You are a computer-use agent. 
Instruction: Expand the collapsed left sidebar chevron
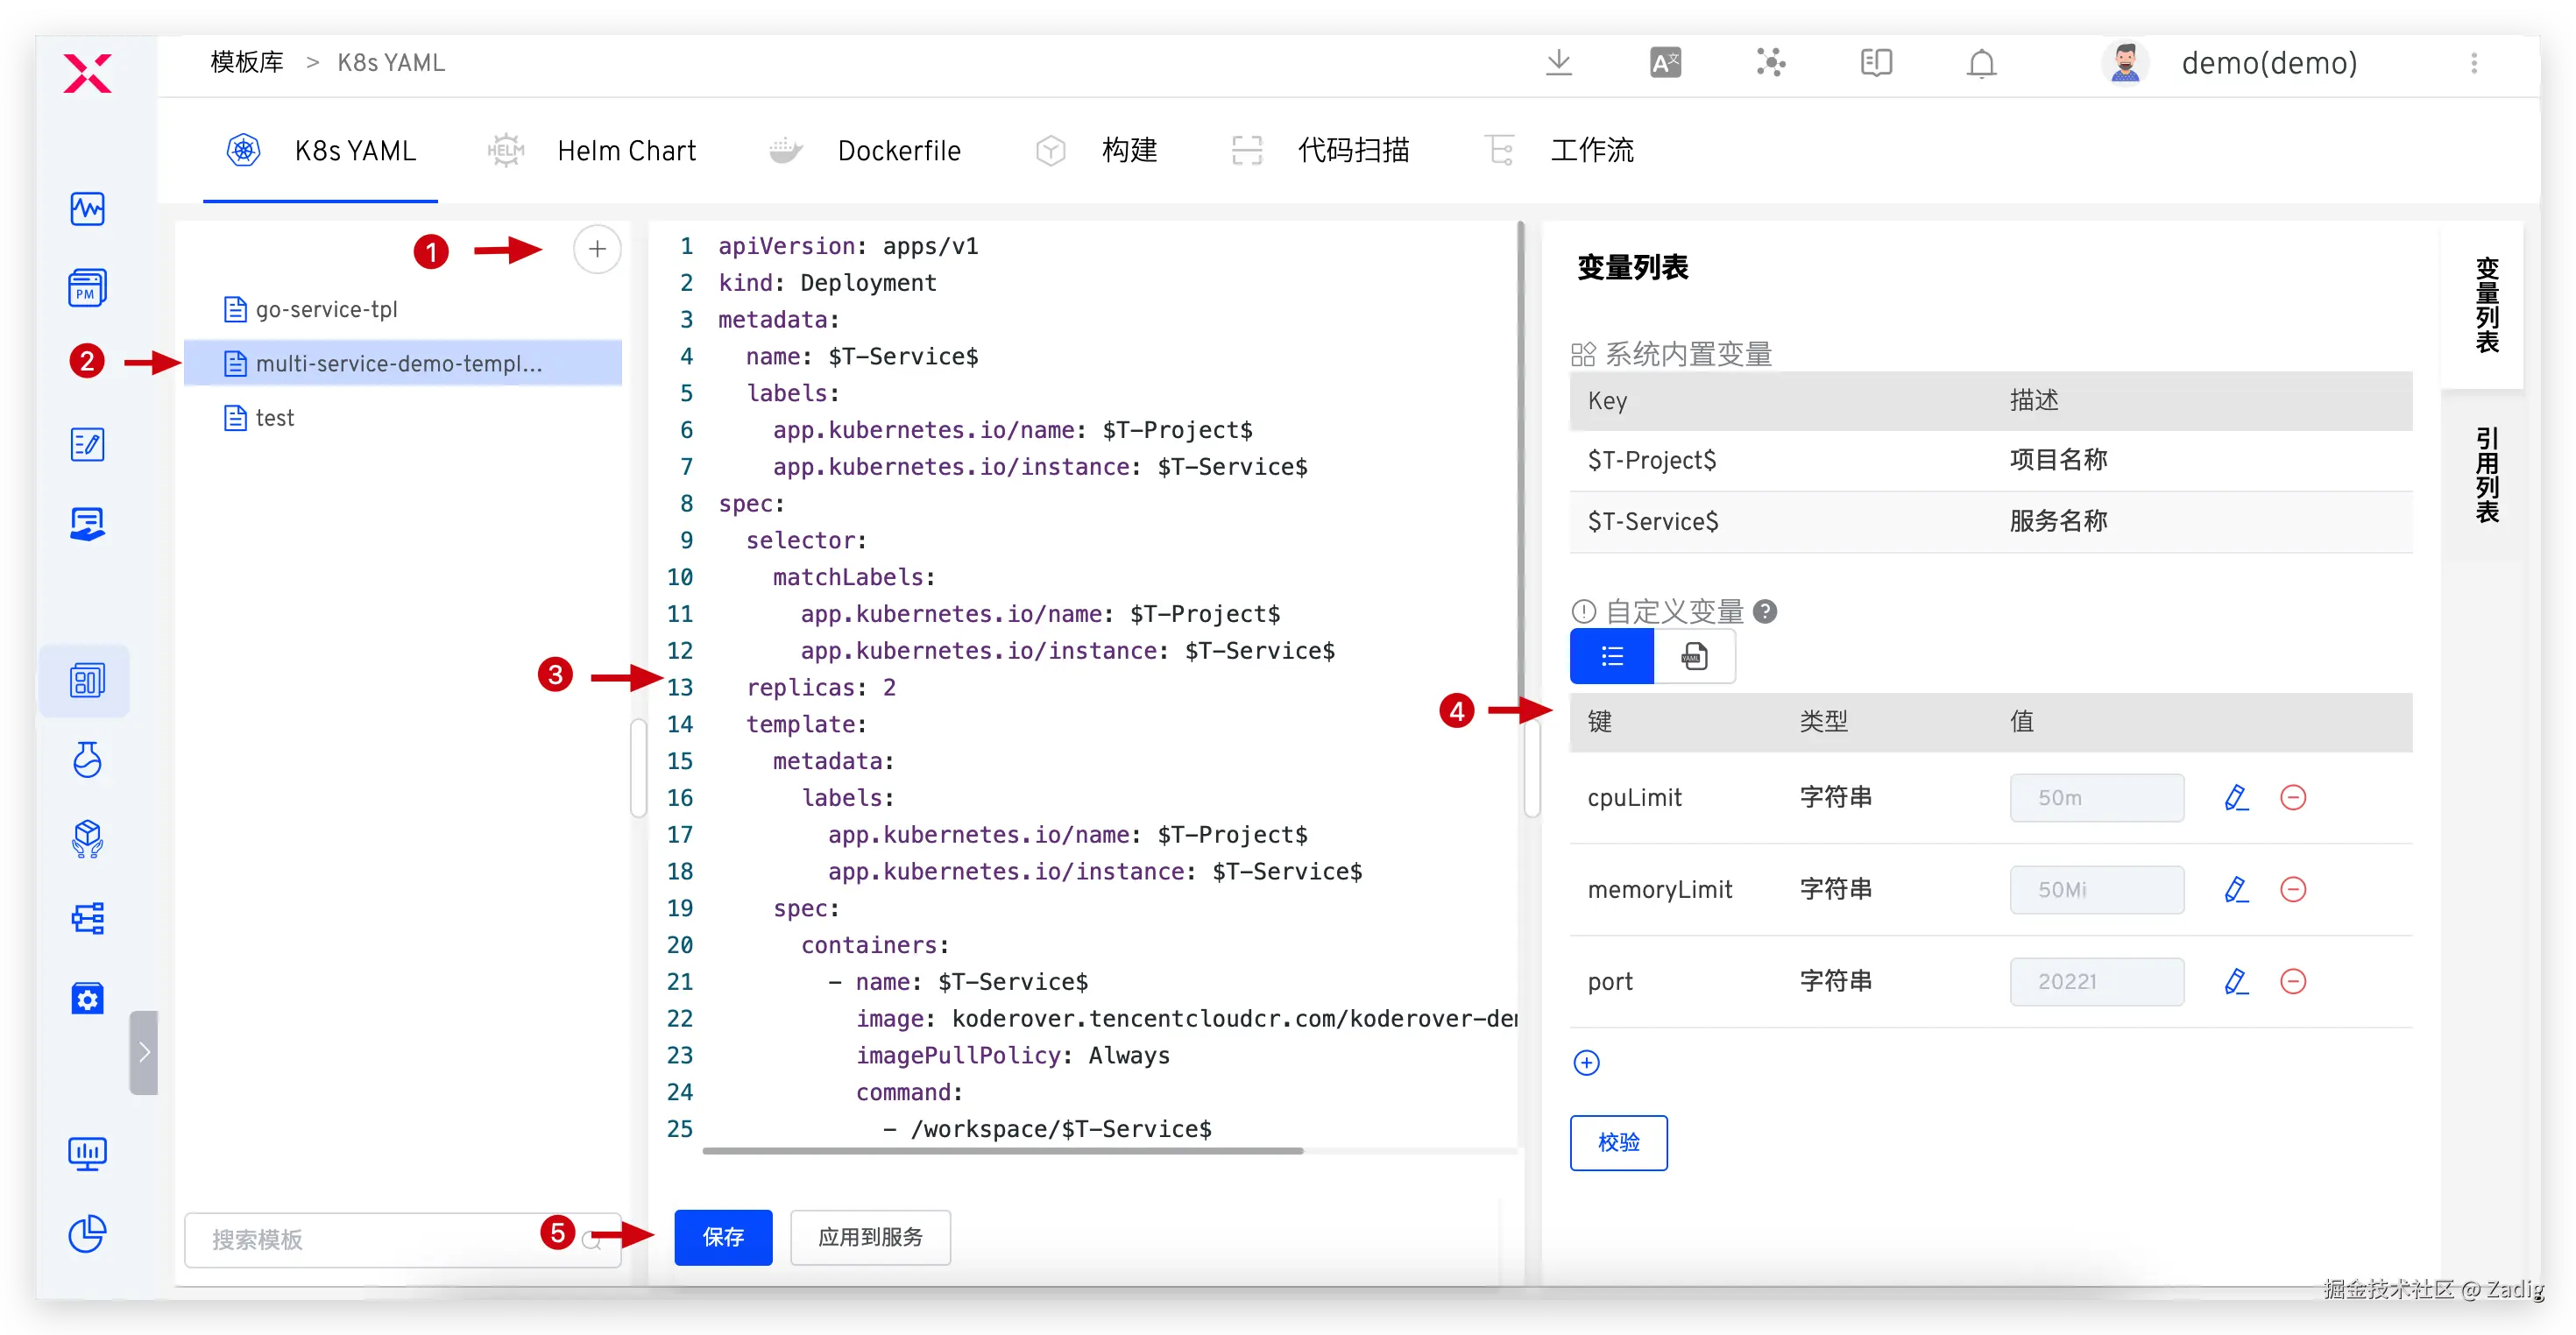[144, 1052]
